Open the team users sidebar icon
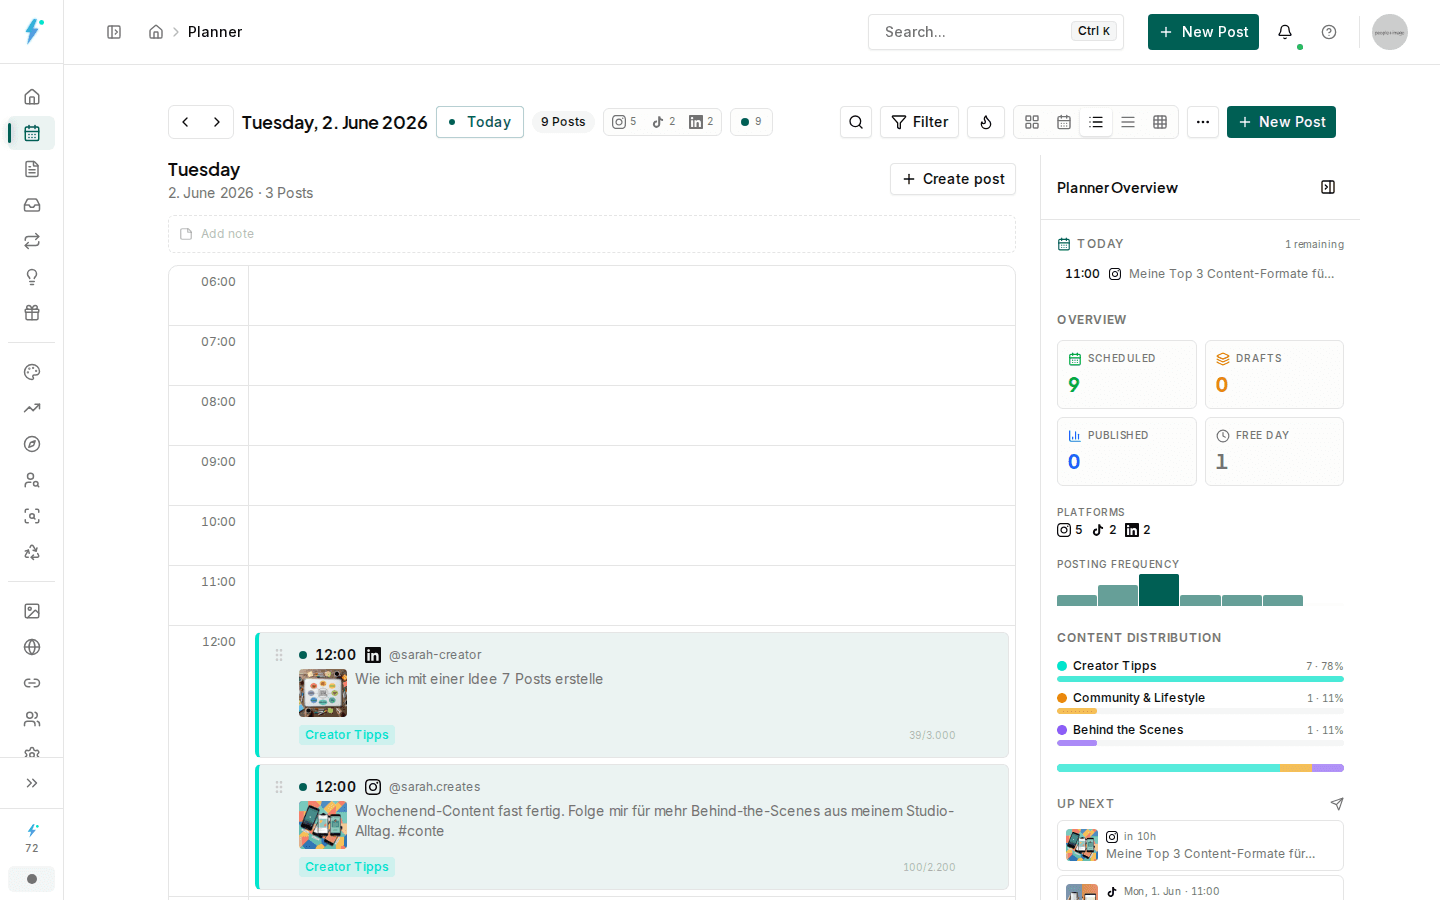 (x=32, y=719)
